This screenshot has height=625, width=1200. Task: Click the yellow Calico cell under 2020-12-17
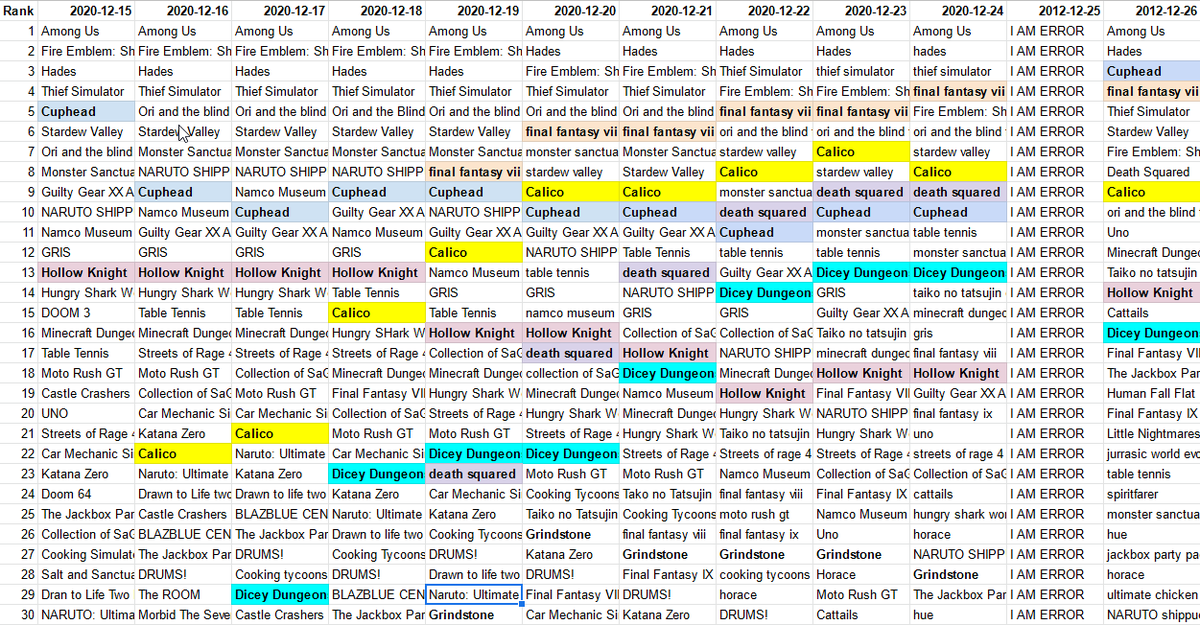(281, 433)
